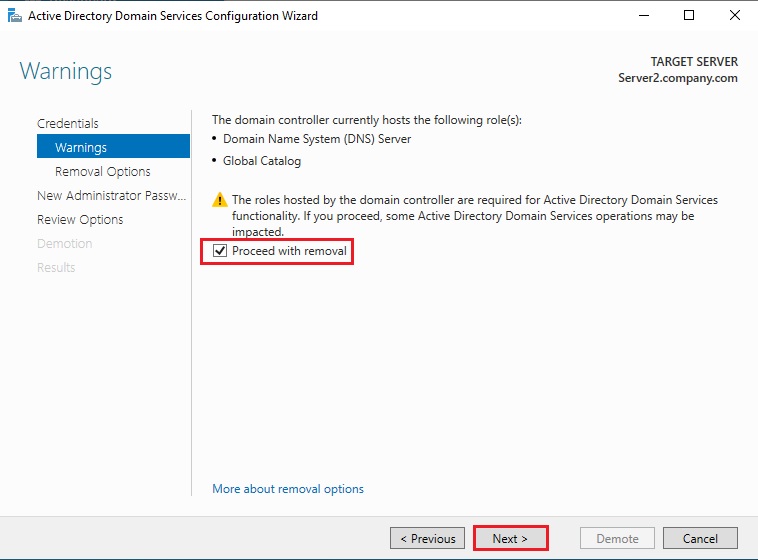
Task: Jump to the Review Options step
Action: click(80, 219)
